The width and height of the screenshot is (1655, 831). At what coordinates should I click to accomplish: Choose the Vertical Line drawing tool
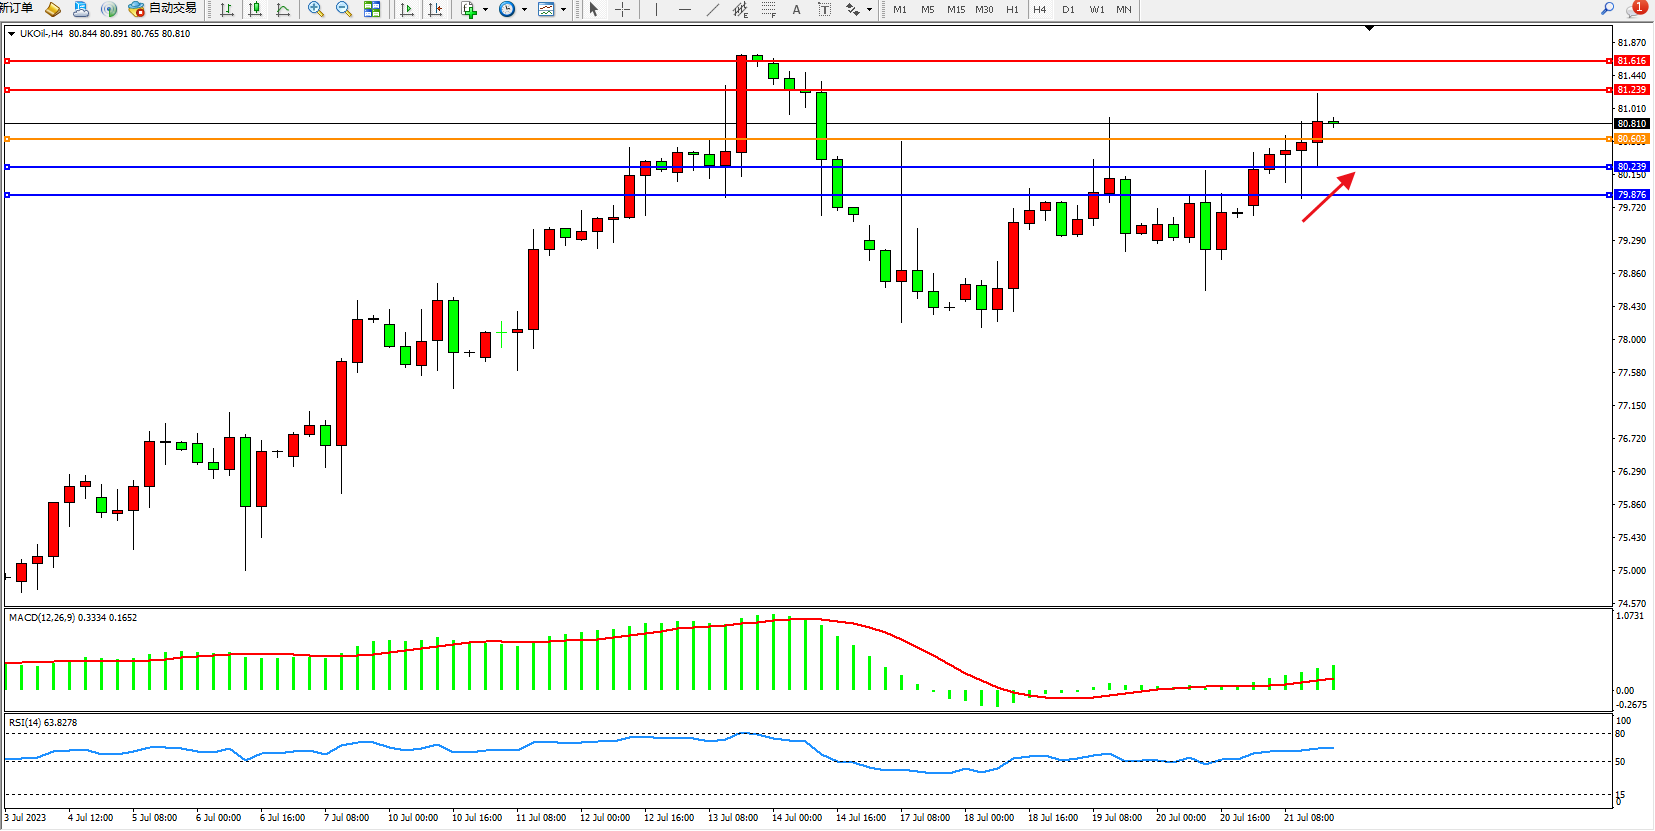[656, 9]
